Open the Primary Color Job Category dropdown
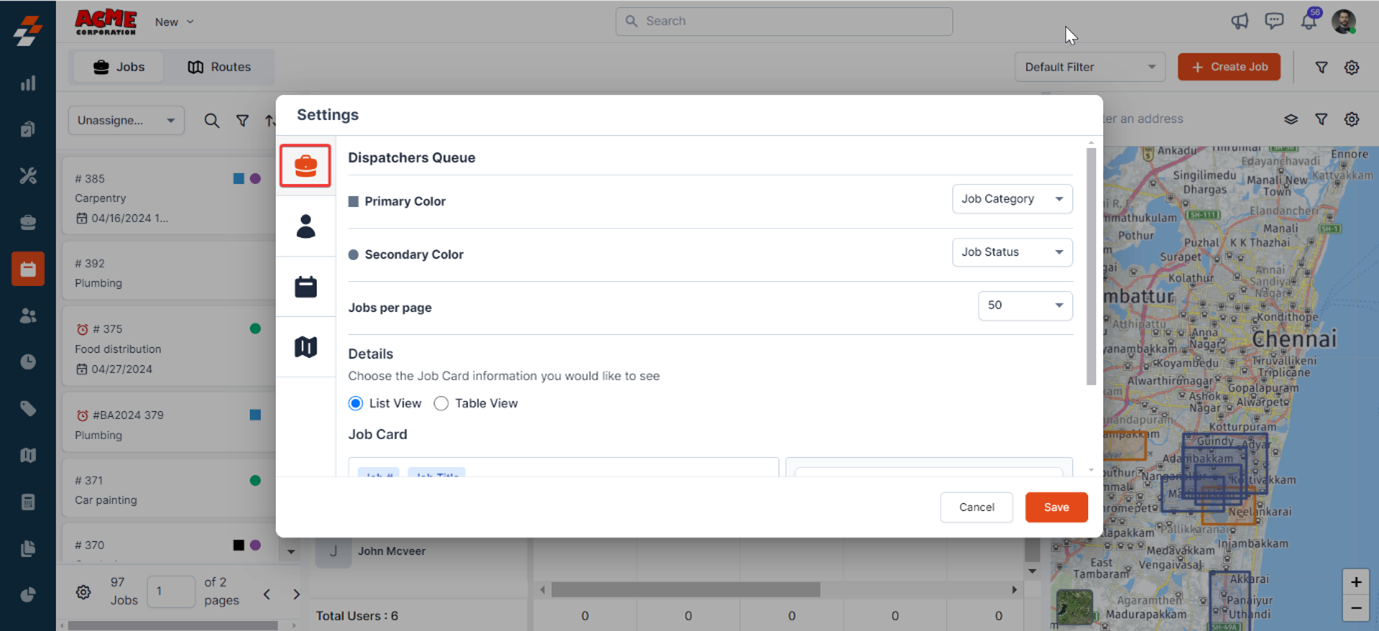 click(x=1012, y=199)
